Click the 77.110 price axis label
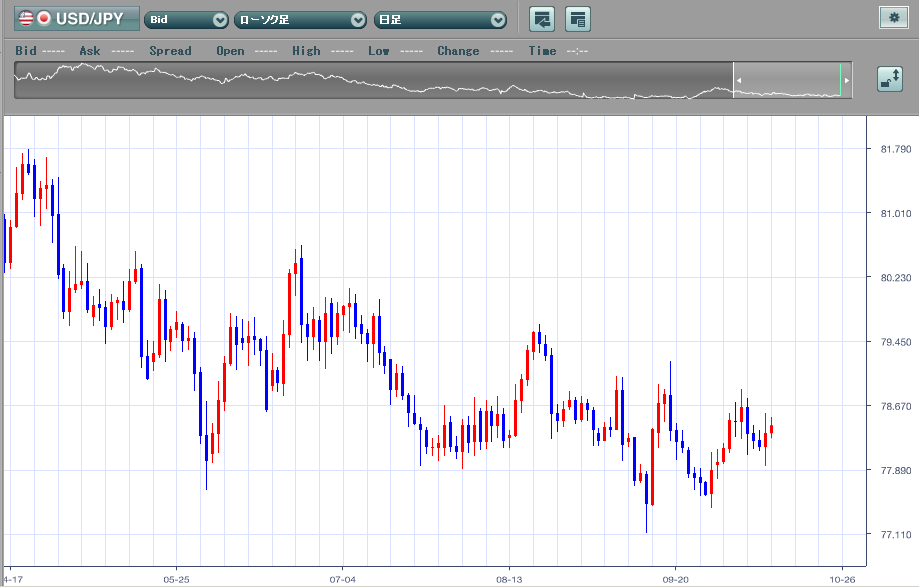 coord(896,534)
